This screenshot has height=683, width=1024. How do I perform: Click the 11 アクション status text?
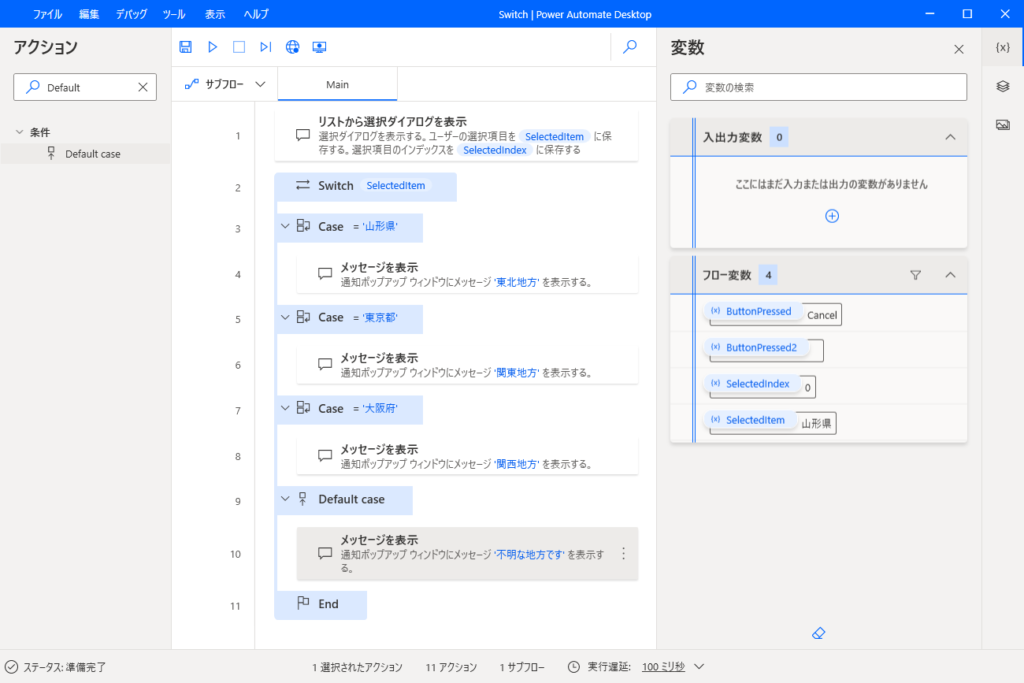[451, 667]
